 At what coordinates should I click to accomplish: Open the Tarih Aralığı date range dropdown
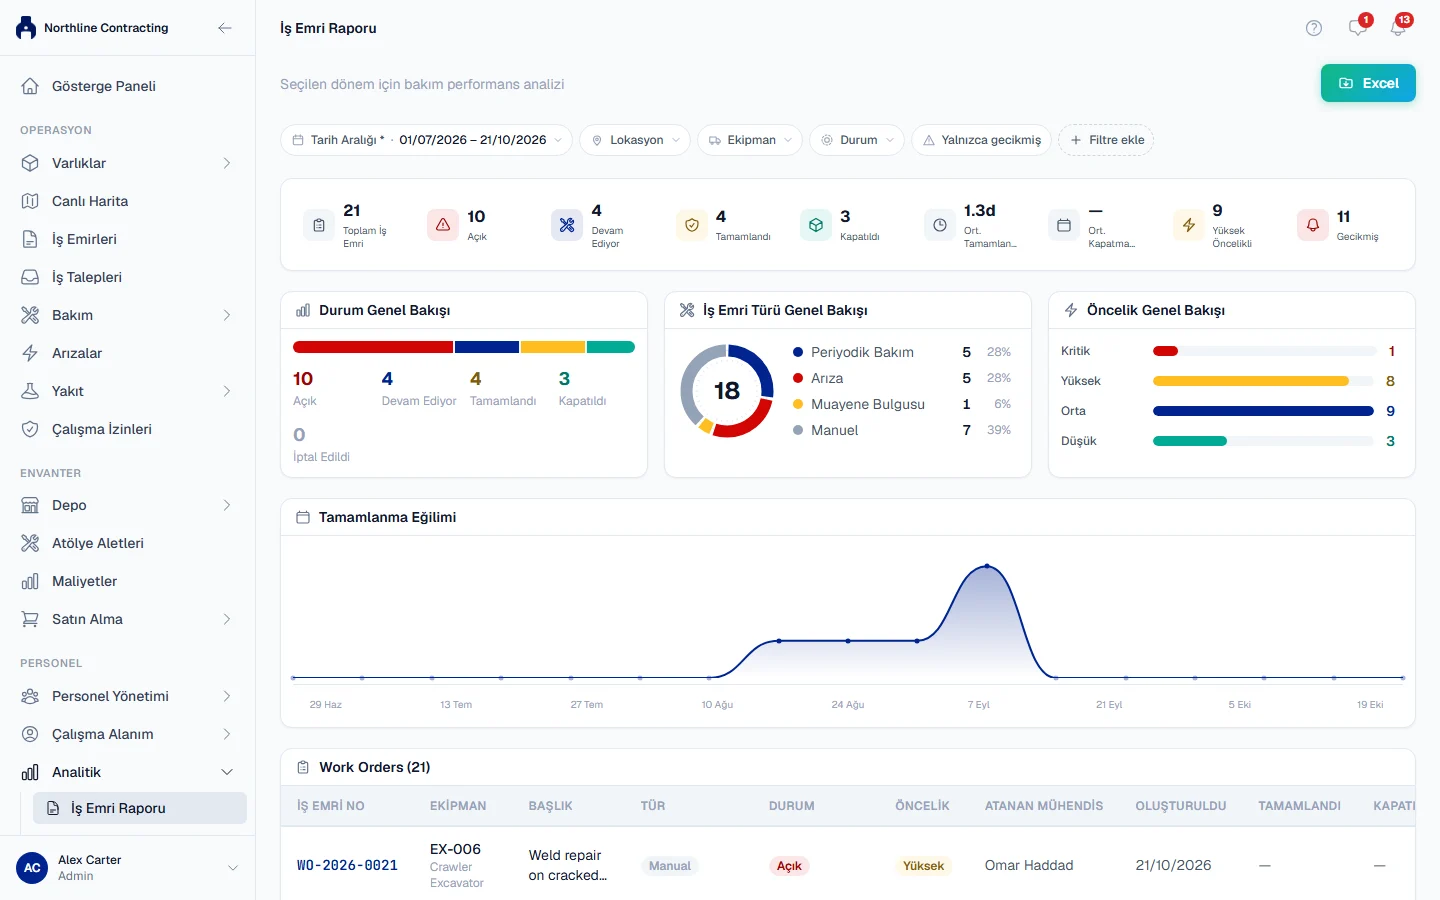tap(426, 140)
